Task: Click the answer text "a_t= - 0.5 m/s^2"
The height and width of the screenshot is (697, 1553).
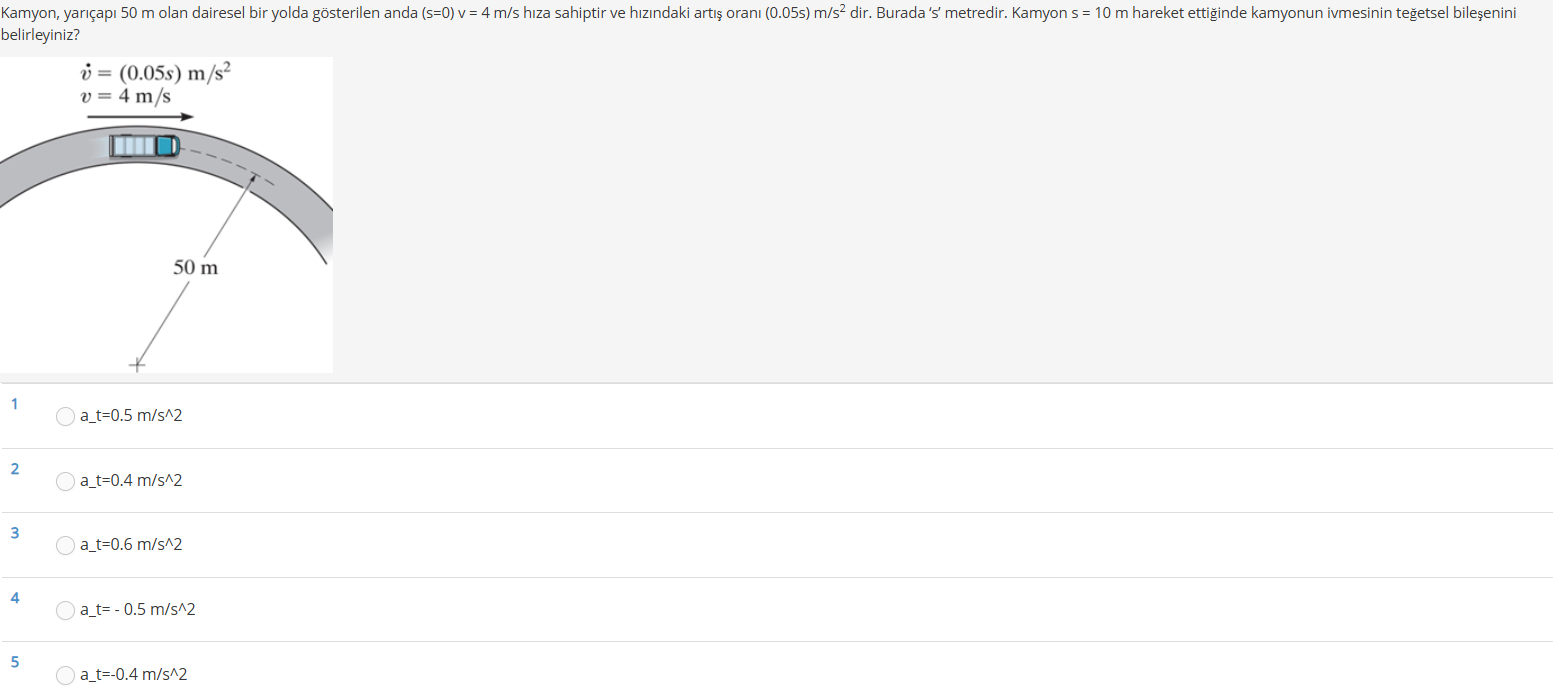Action: click(x=138, y=609)
